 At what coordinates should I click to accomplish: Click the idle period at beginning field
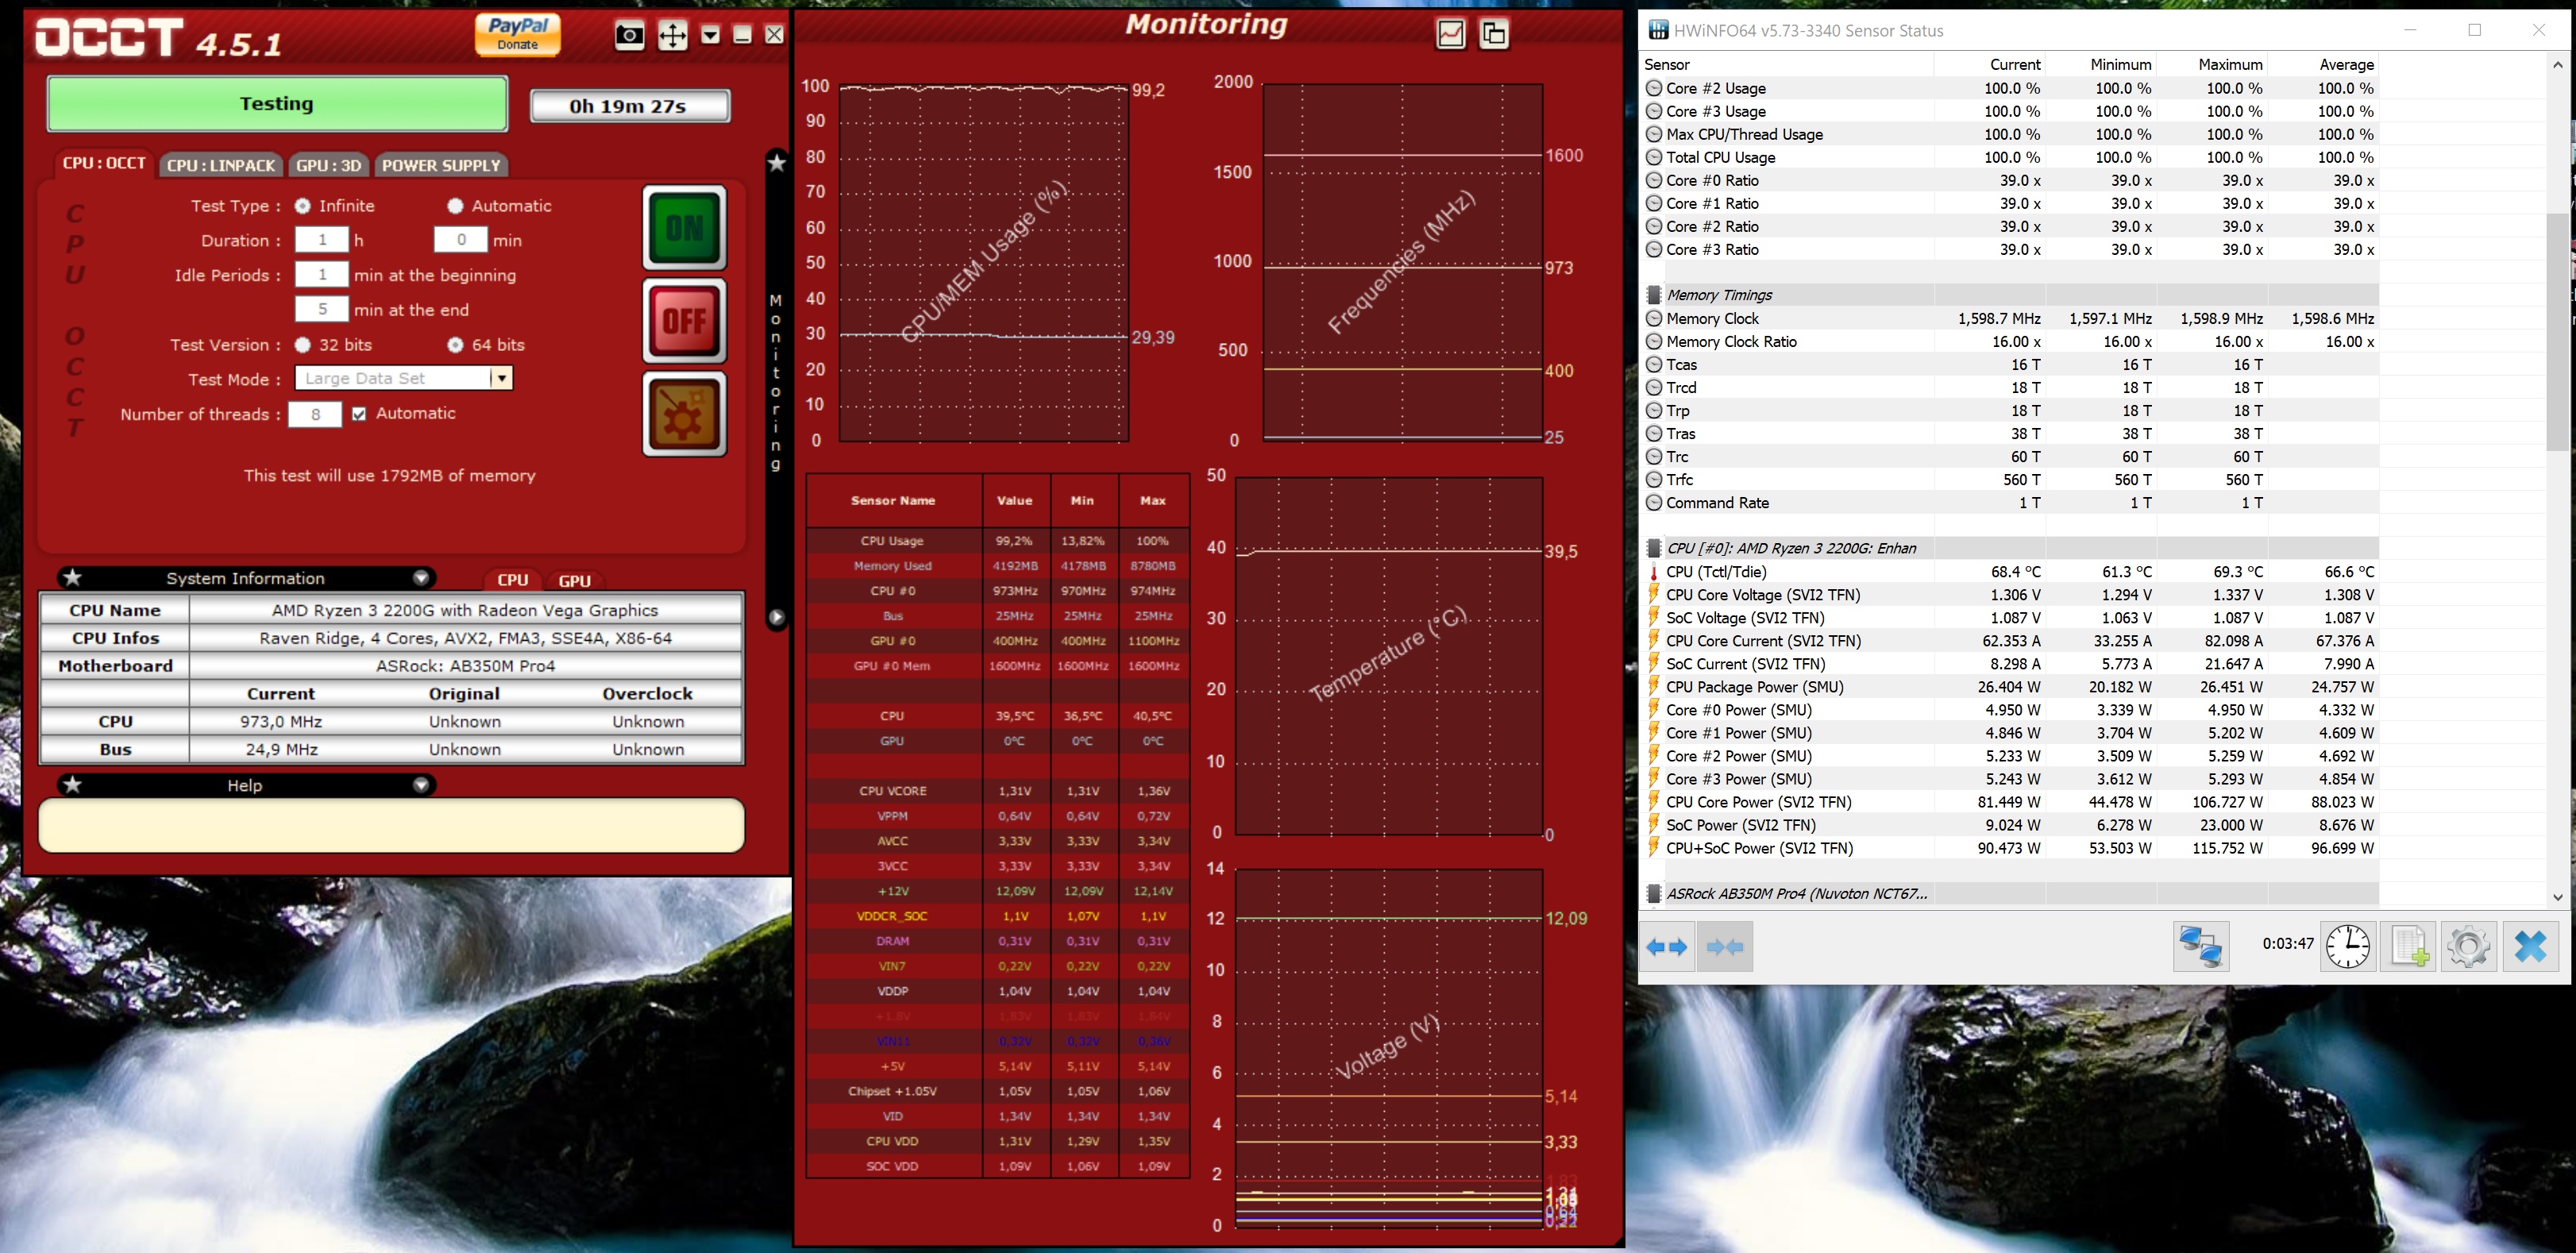(322, 274)
